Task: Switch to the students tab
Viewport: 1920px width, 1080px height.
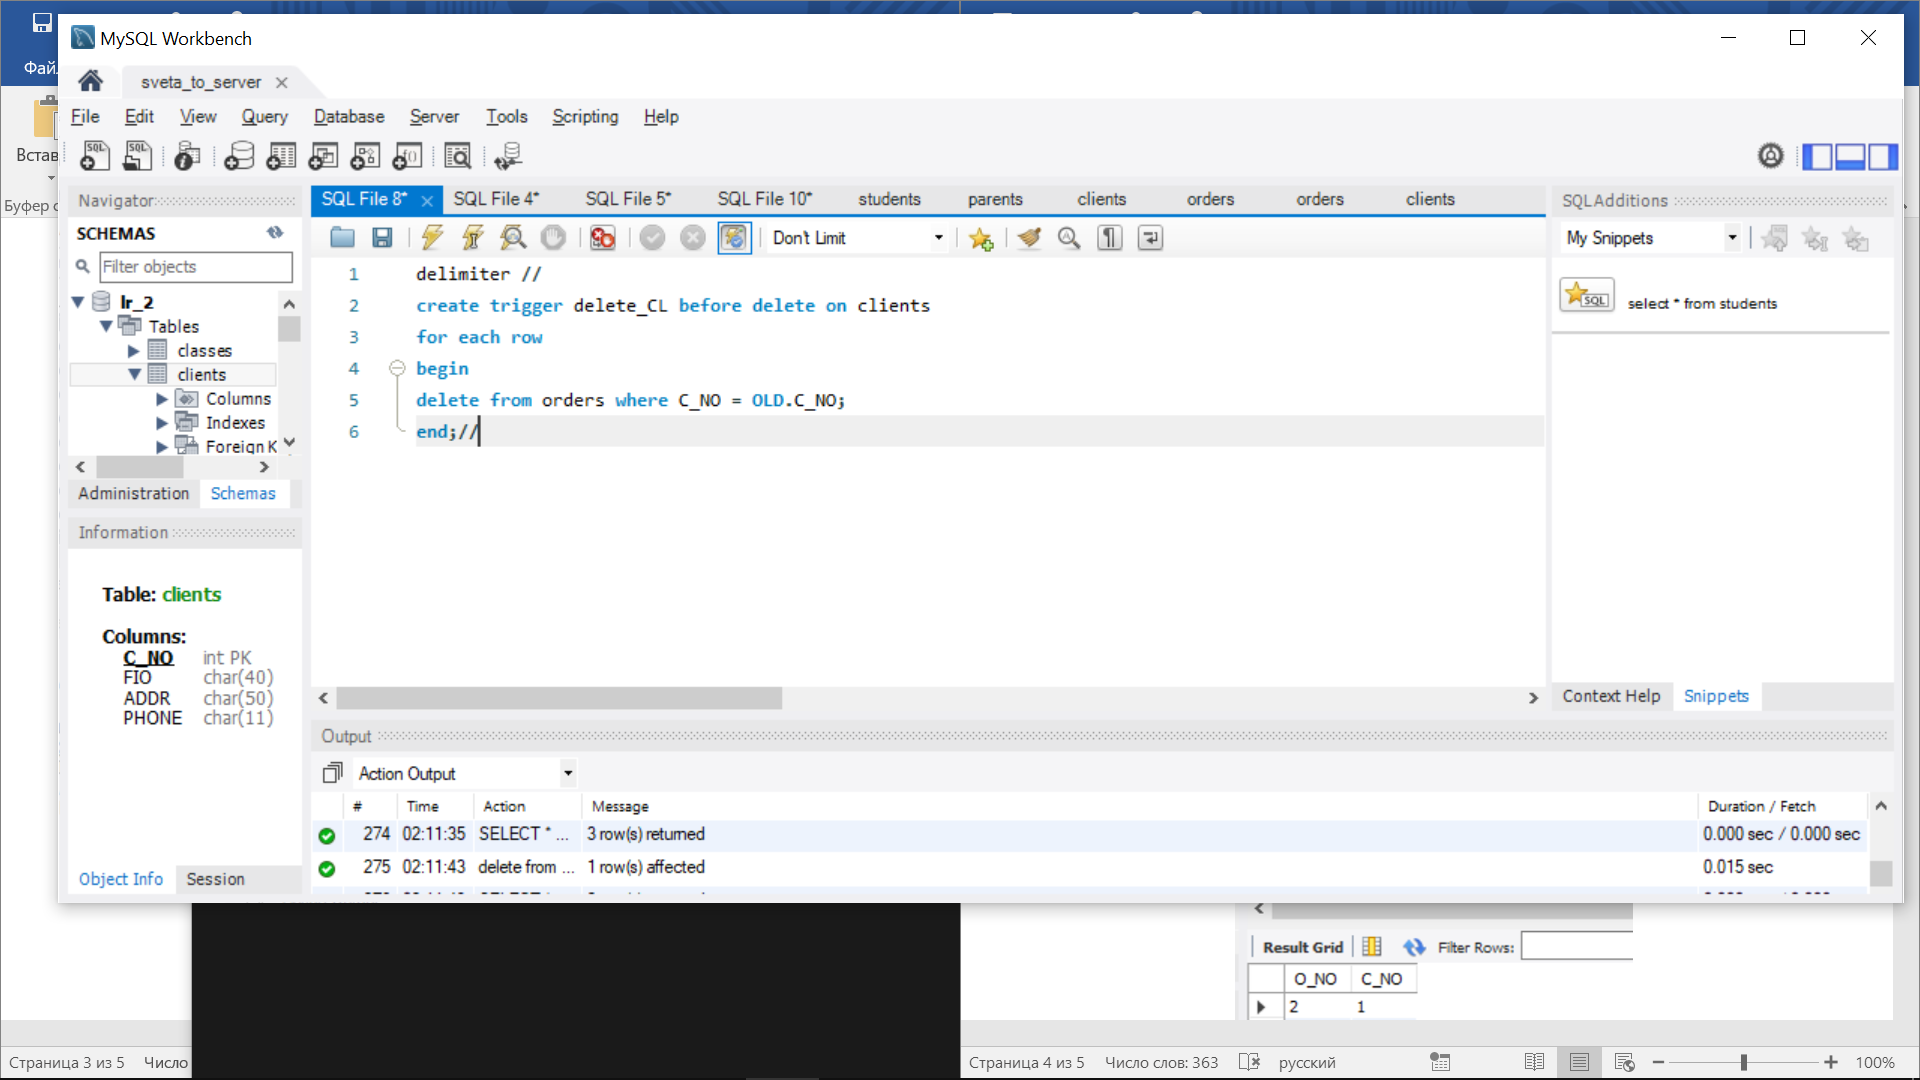Action: click(x=889, y=199)
